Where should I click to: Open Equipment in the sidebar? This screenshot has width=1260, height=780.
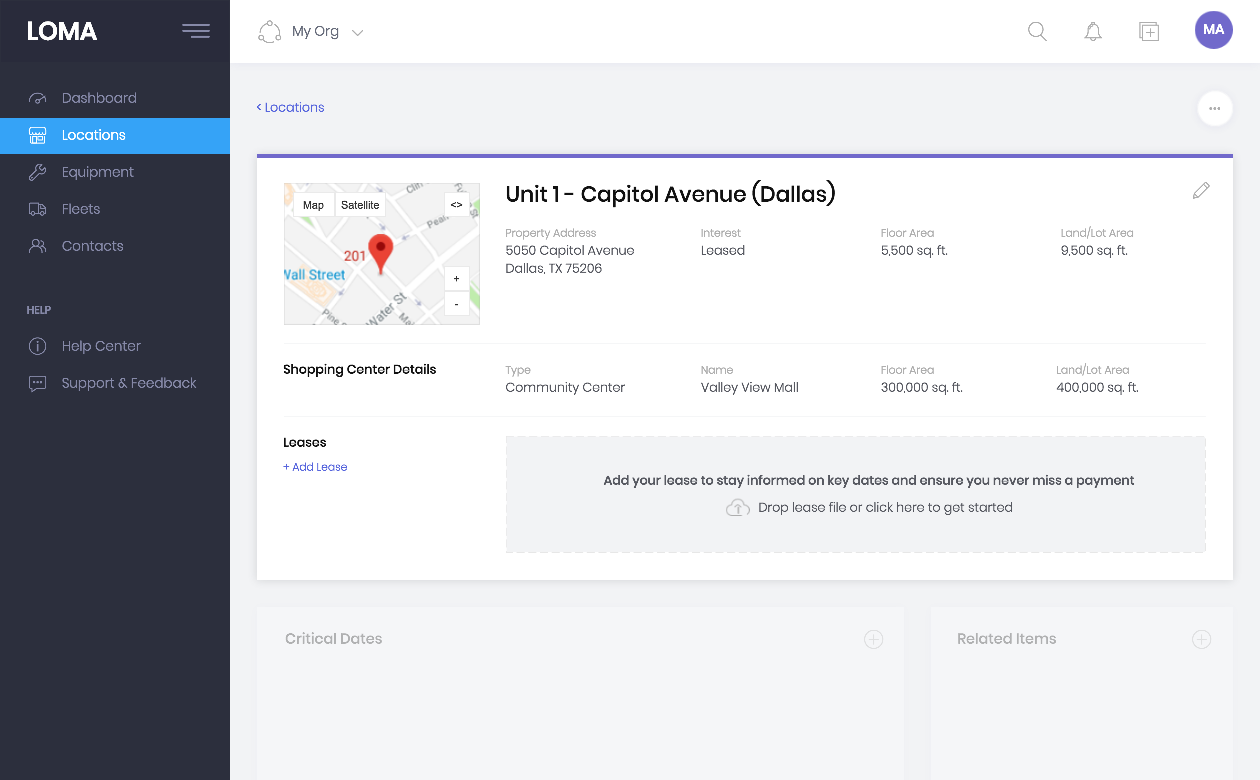coord(97,172)
